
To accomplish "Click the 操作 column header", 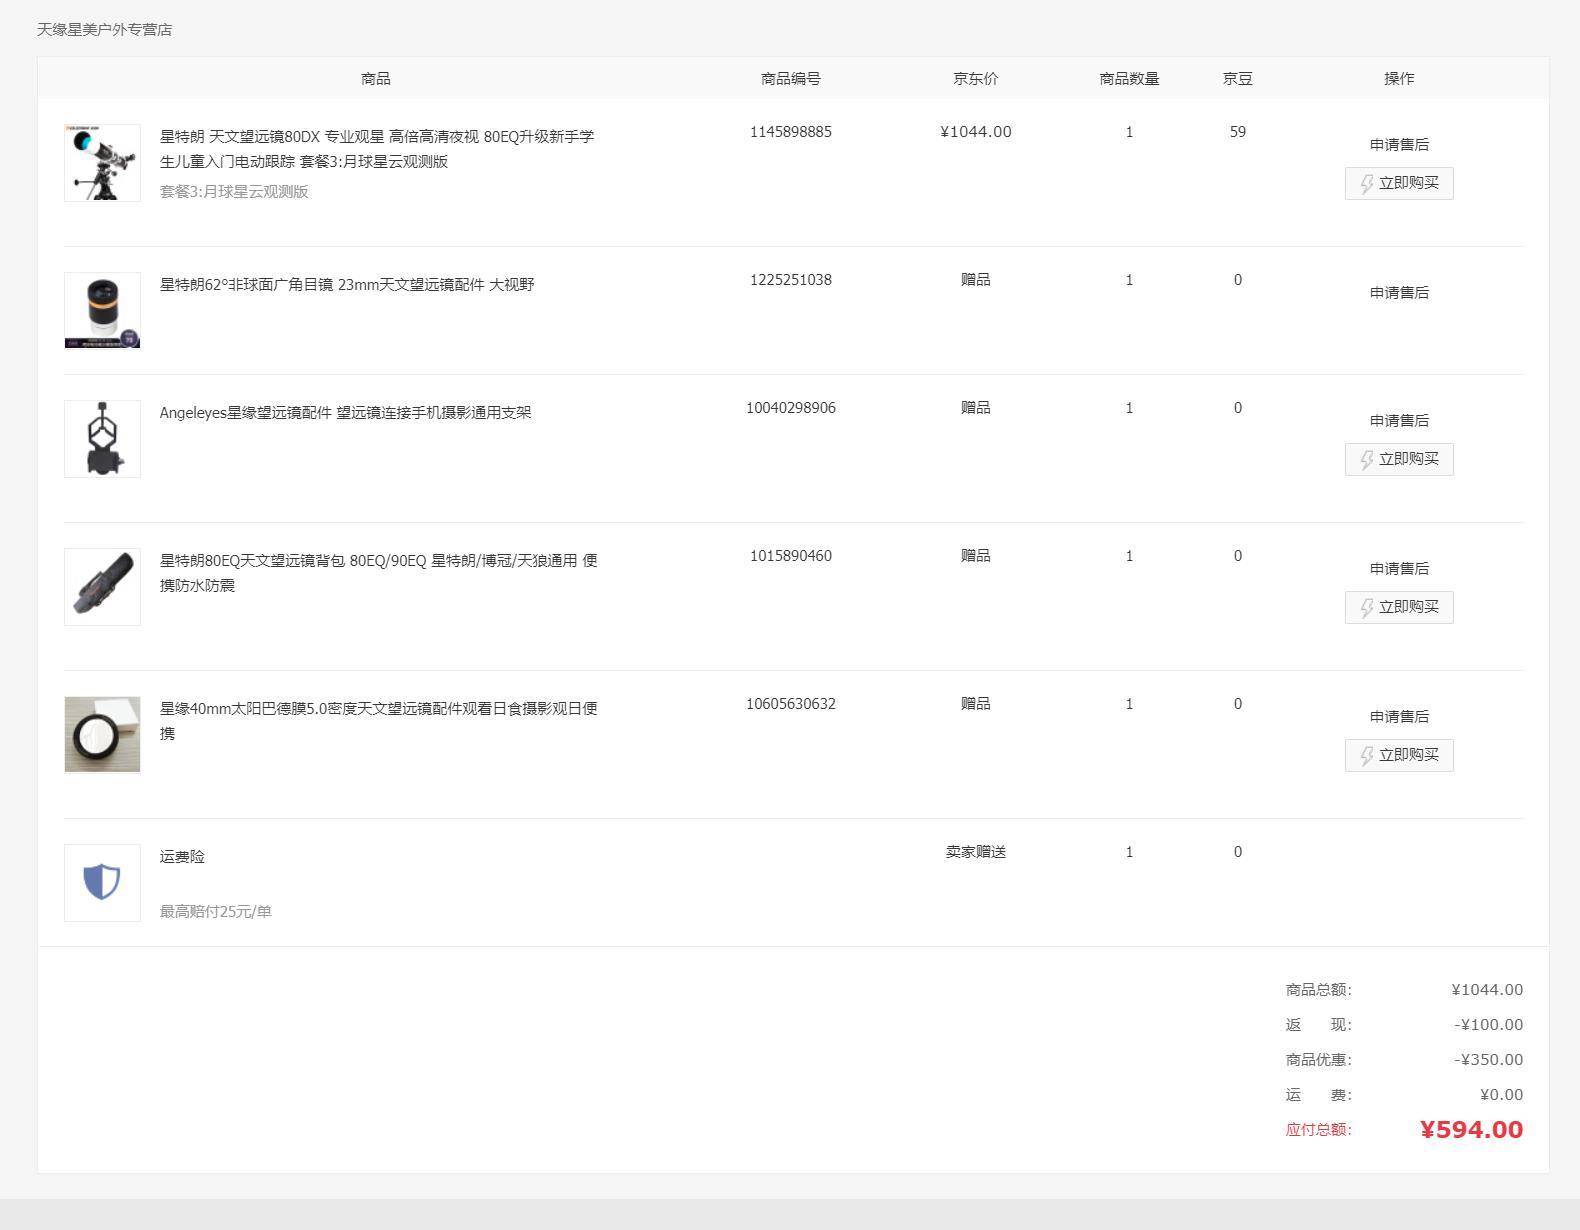I will point(1399,79).
